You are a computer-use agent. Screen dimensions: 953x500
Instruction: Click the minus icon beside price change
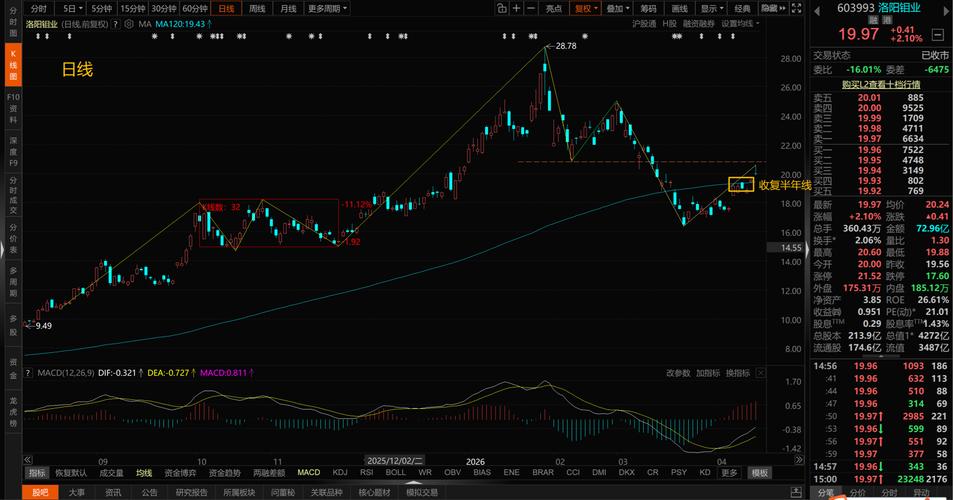(938, 35)
